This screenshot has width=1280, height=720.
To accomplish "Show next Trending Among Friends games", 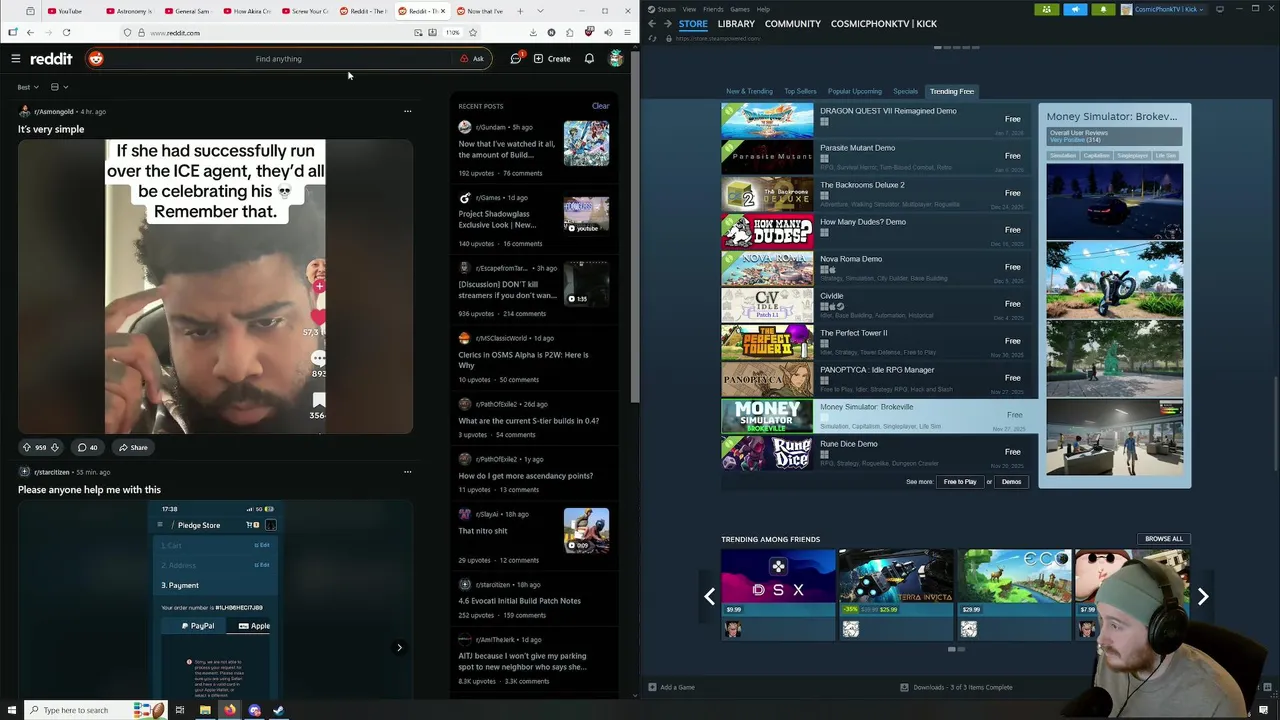I will [x=1203, y=597].
